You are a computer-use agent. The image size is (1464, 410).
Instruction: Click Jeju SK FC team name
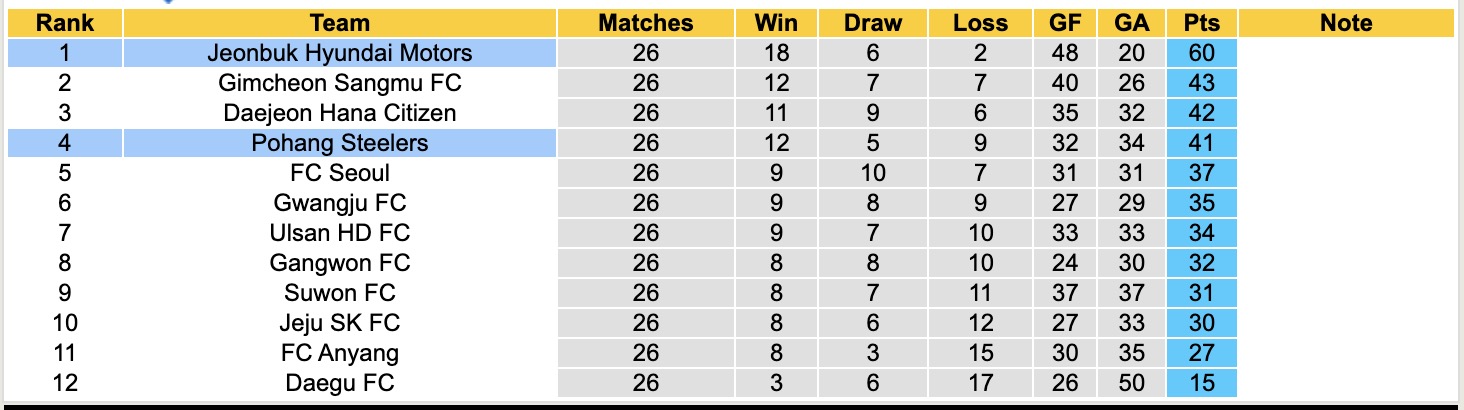340,323
